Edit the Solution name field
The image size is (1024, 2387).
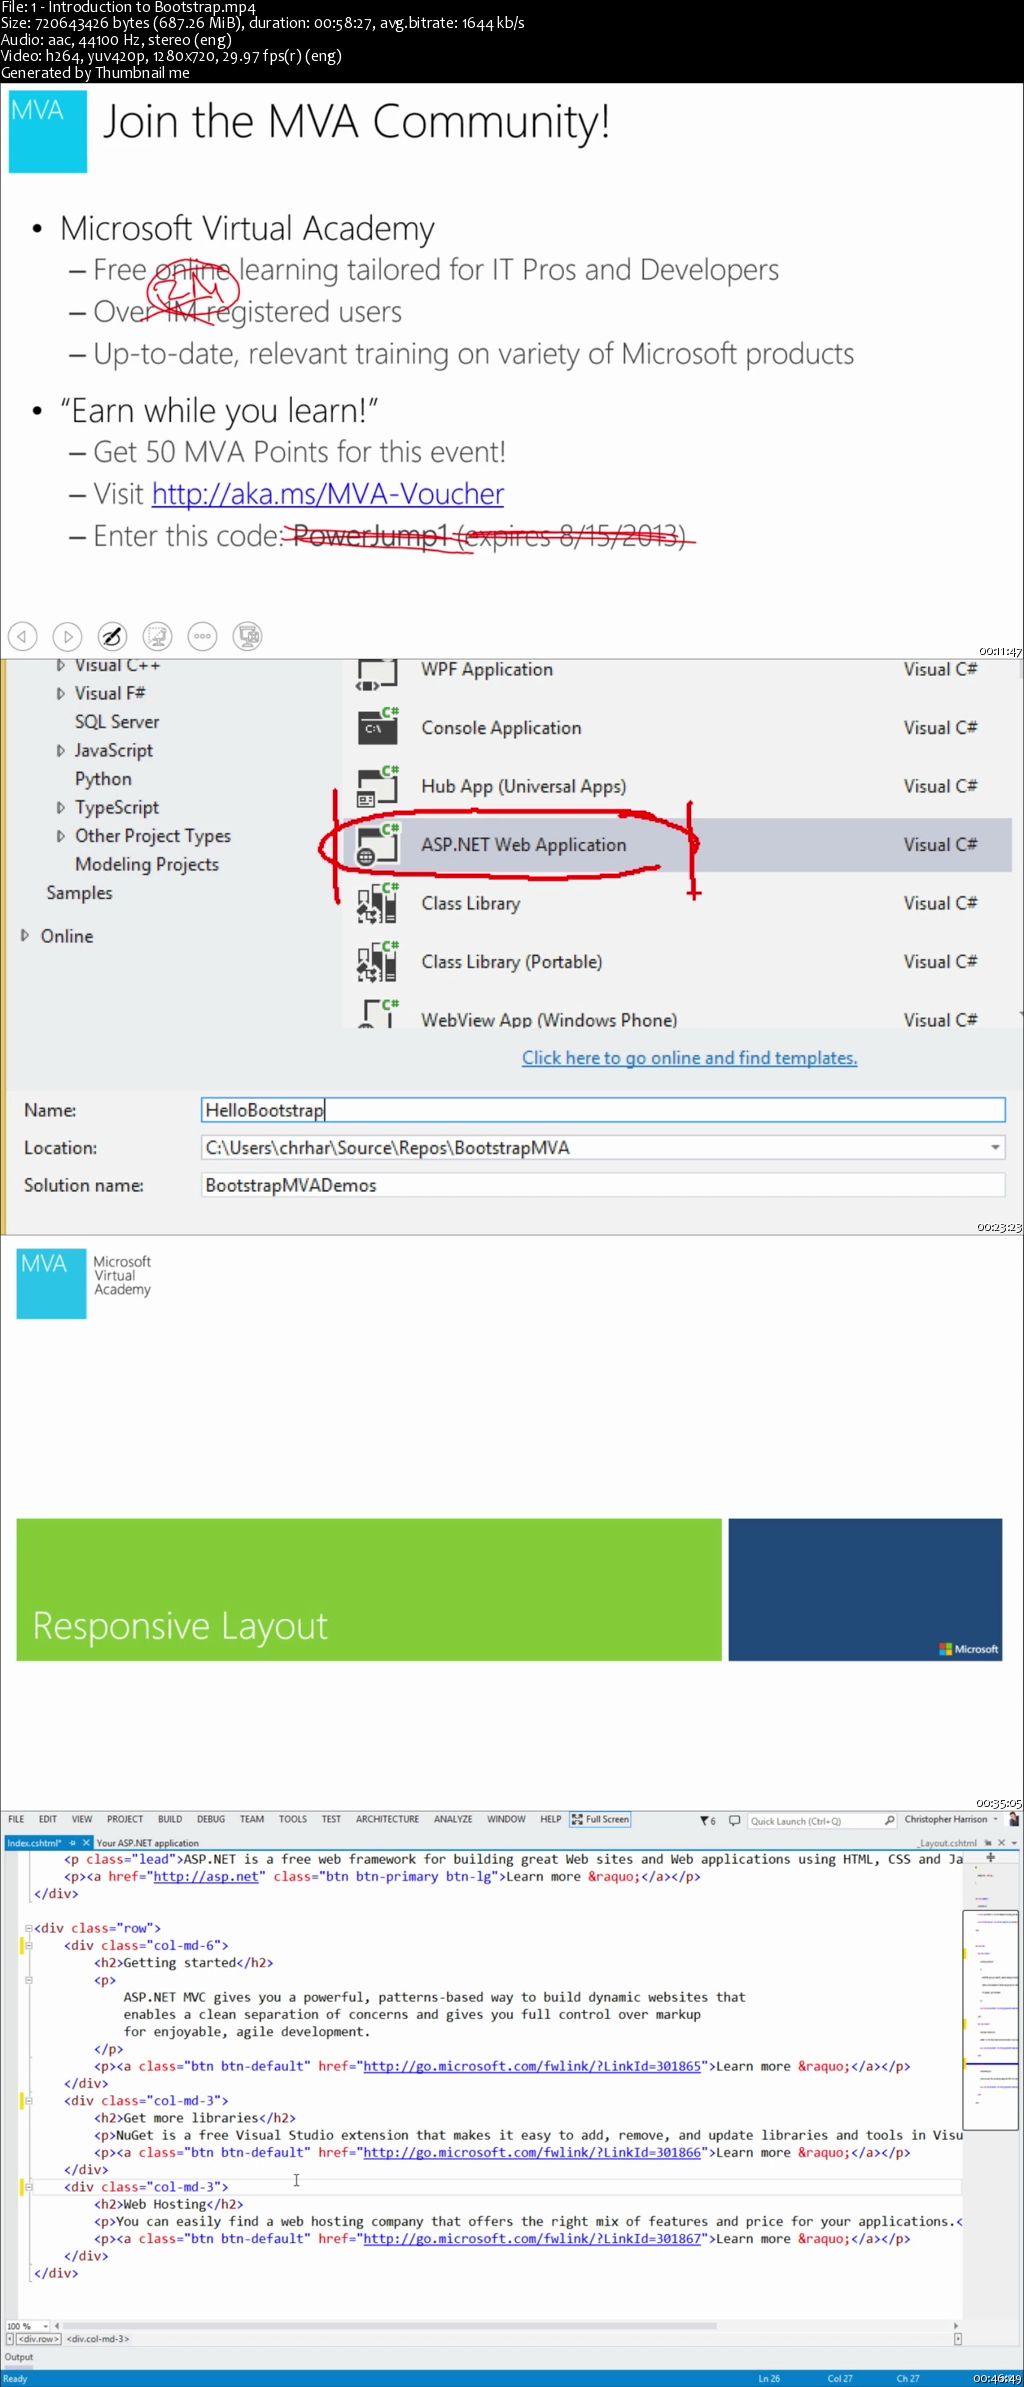click(x=603, y=1185)
